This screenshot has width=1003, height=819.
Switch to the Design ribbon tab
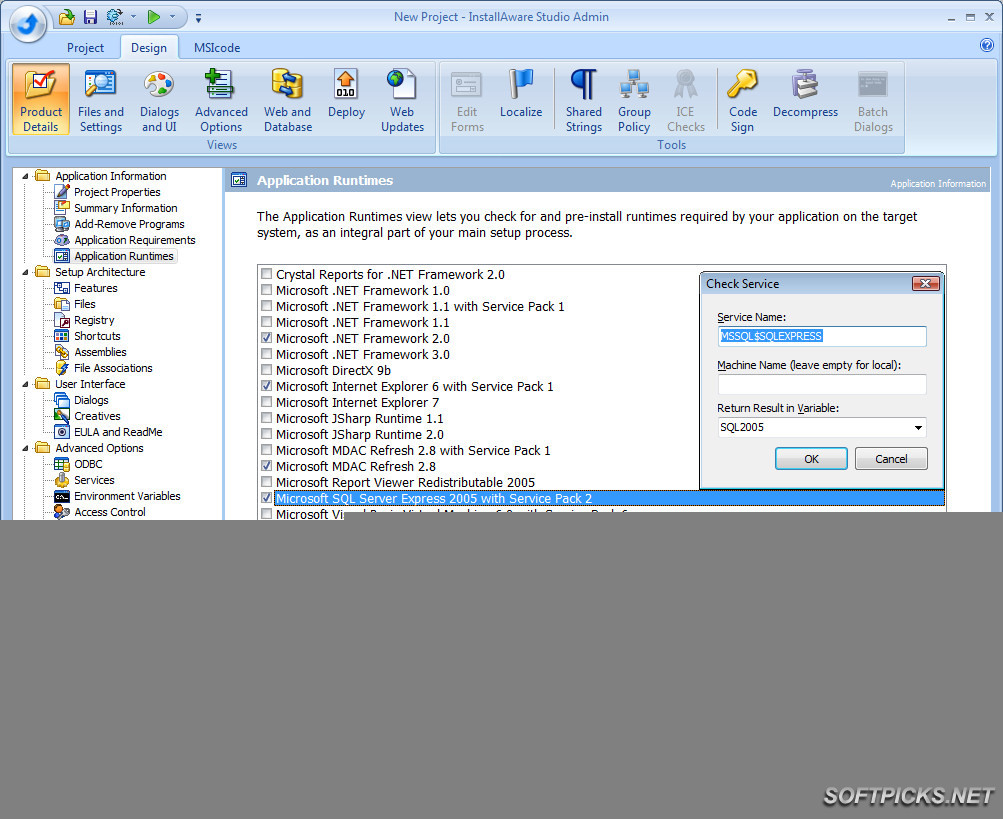pos(149,48)
